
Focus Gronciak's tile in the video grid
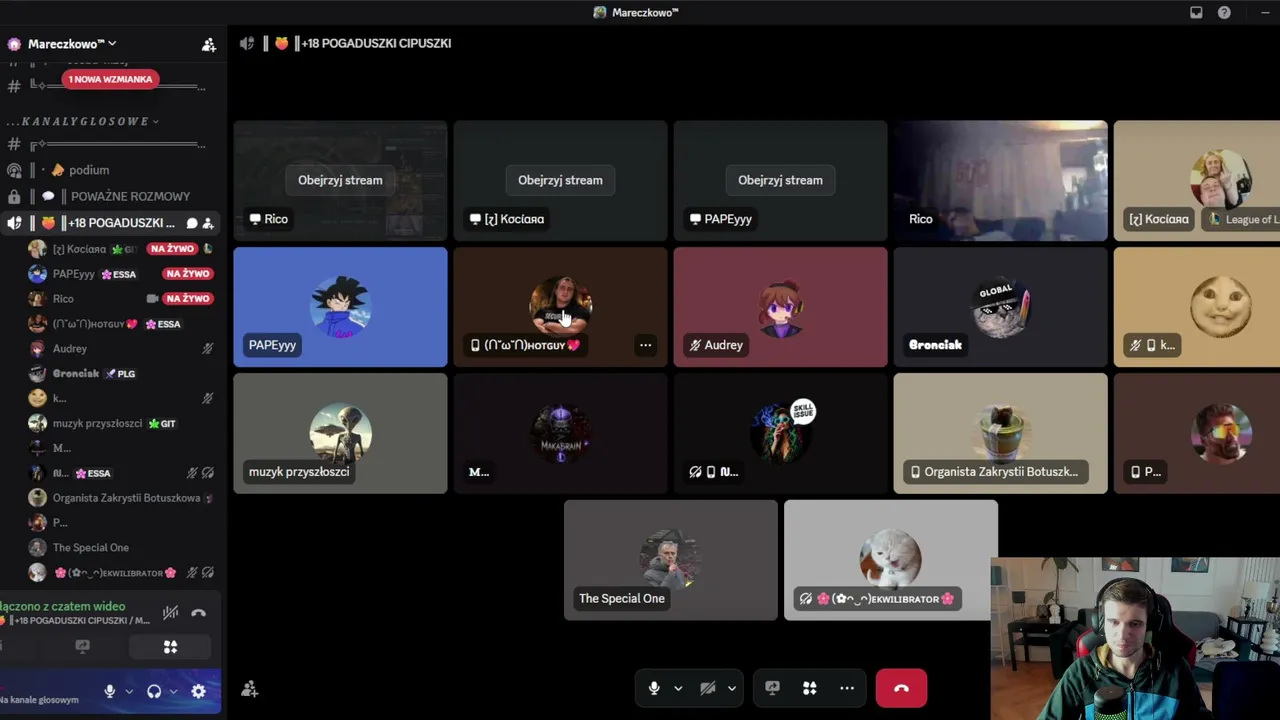coord(1000,307)
